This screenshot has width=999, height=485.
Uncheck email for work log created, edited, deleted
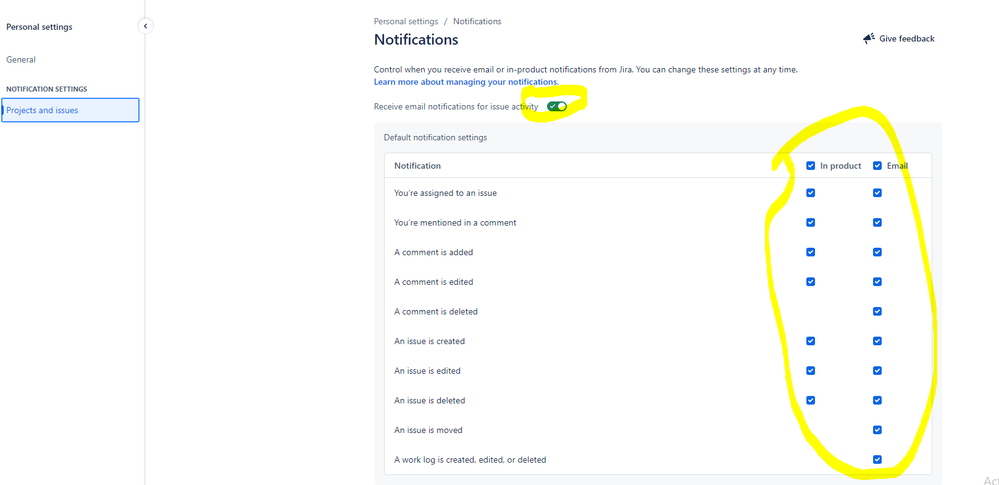(877, 459)
